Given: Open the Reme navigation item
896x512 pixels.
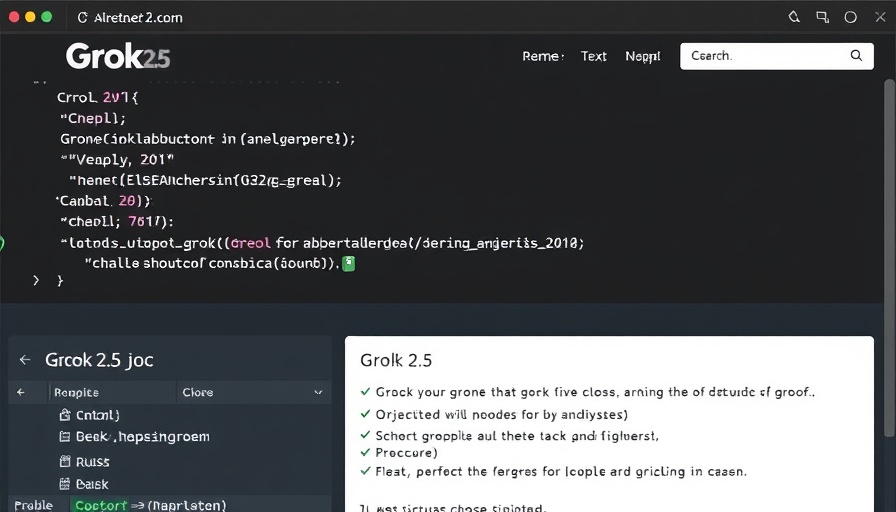Looking at the screenshot, I should (x=542, y=56).
